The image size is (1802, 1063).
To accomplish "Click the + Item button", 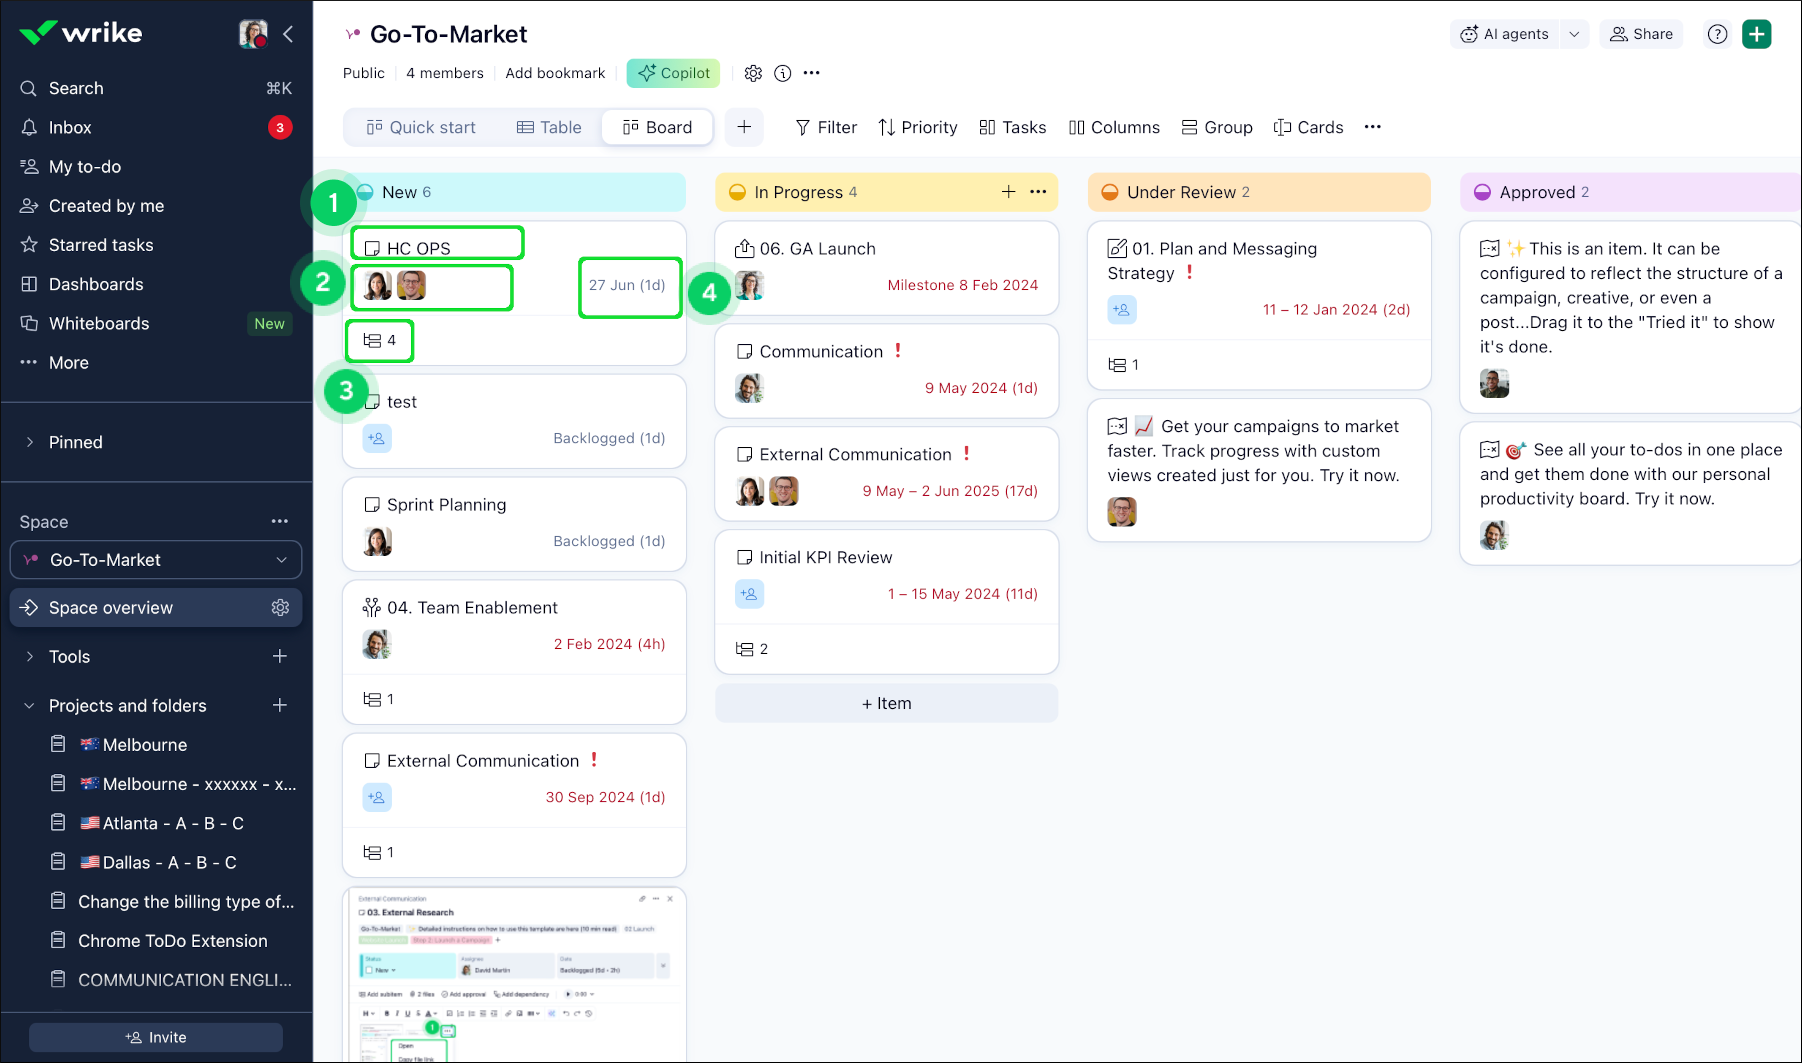I will [887, 703].
